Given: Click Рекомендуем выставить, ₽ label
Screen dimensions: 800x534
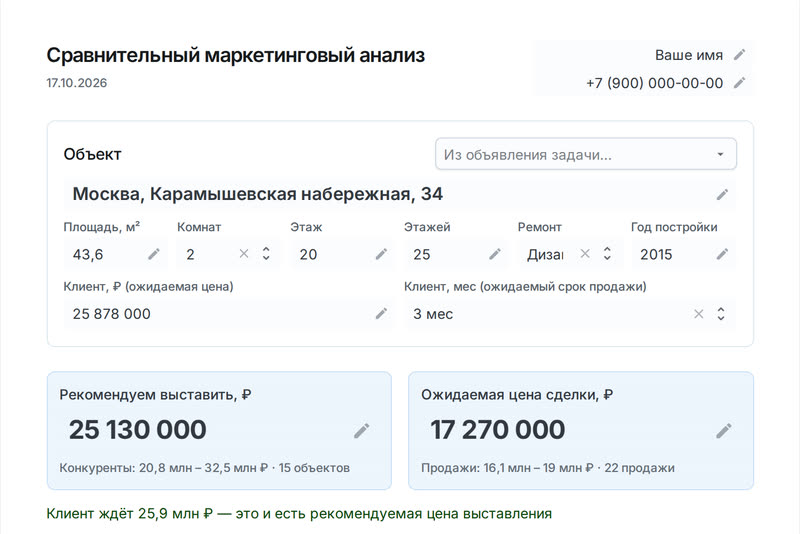Looking at the screenshot, I should (155, 394).
